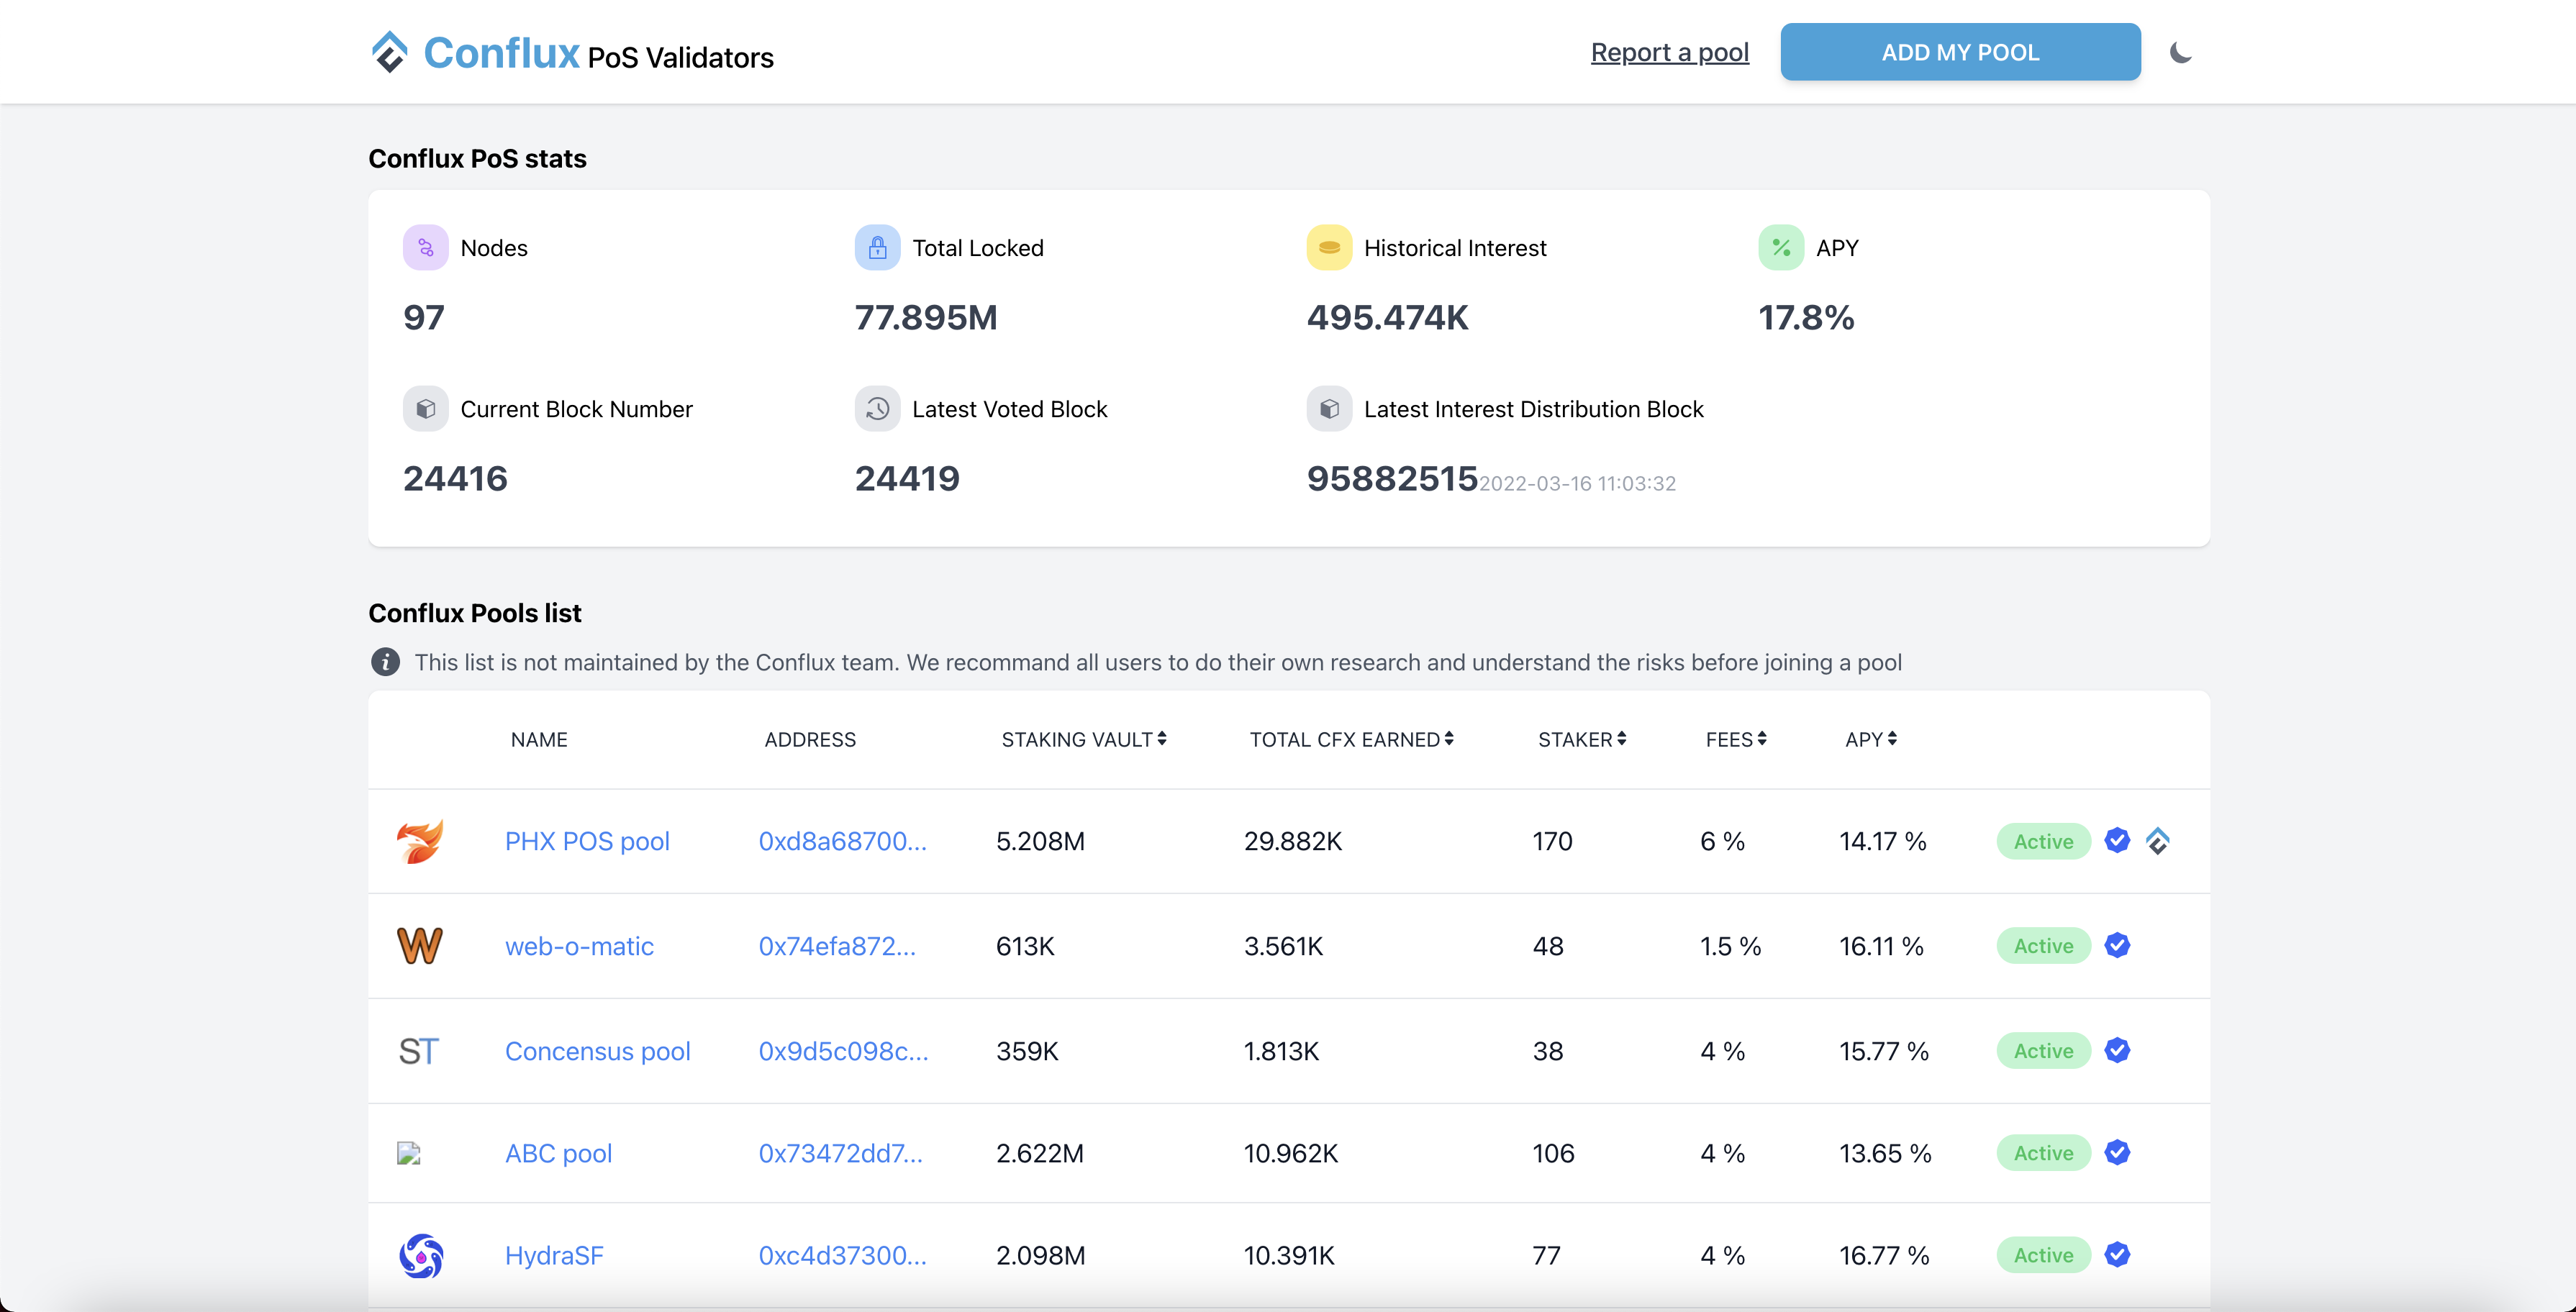2576x1312 pixels.
Task: Open address 0x74efa872... link
Action: pos(837,946)
